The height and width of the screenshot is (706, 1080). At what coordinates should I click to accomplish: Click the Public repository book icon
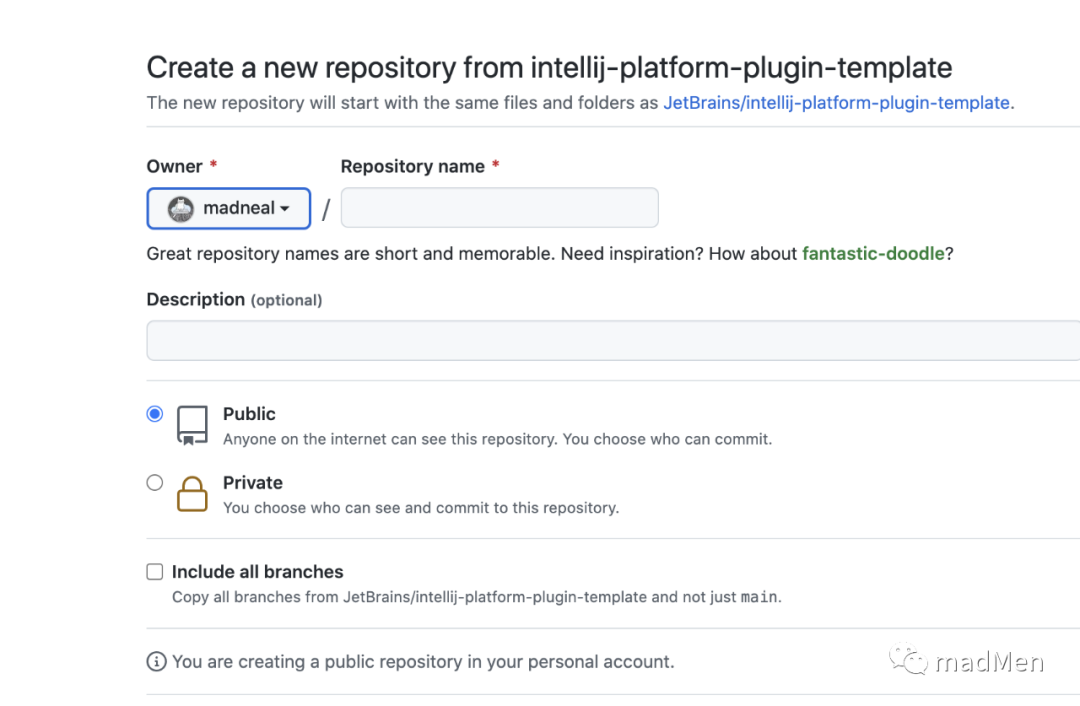[192, 425]
